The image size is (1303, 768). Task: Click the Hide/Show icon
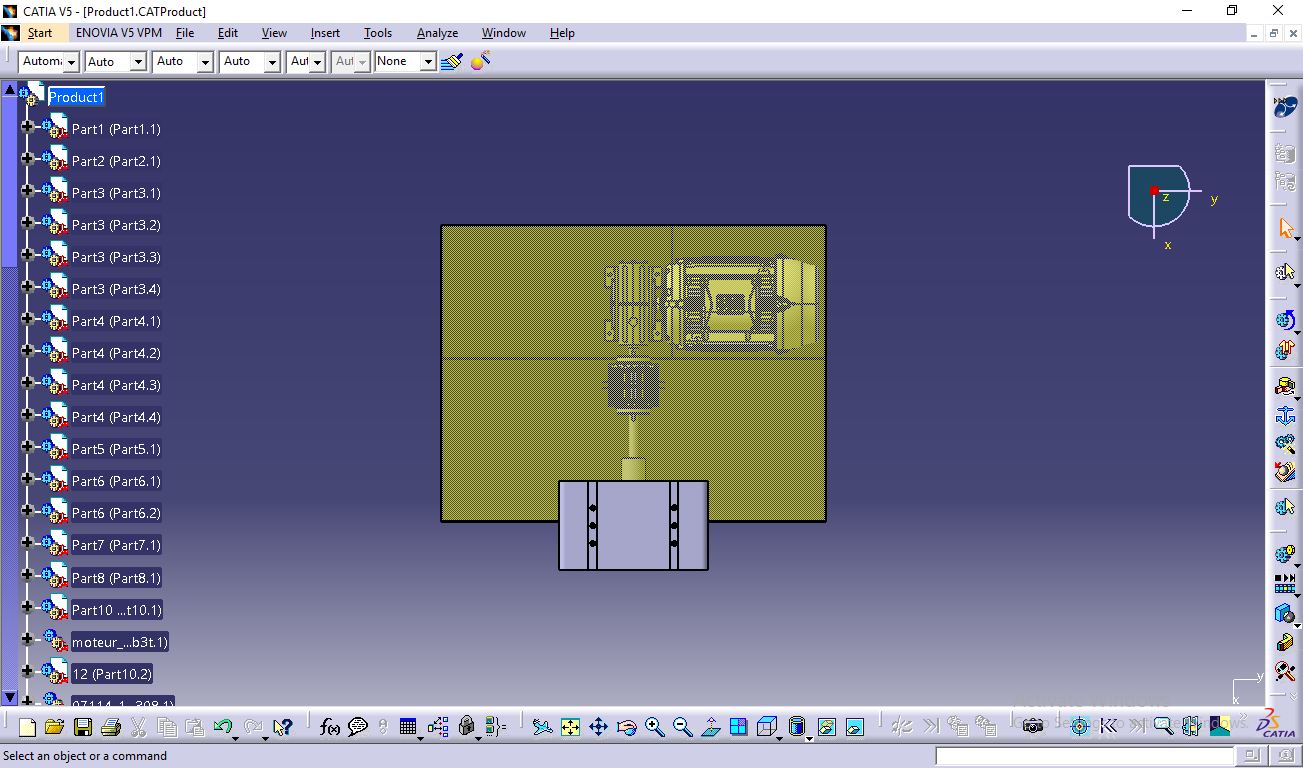click(826, 727)
